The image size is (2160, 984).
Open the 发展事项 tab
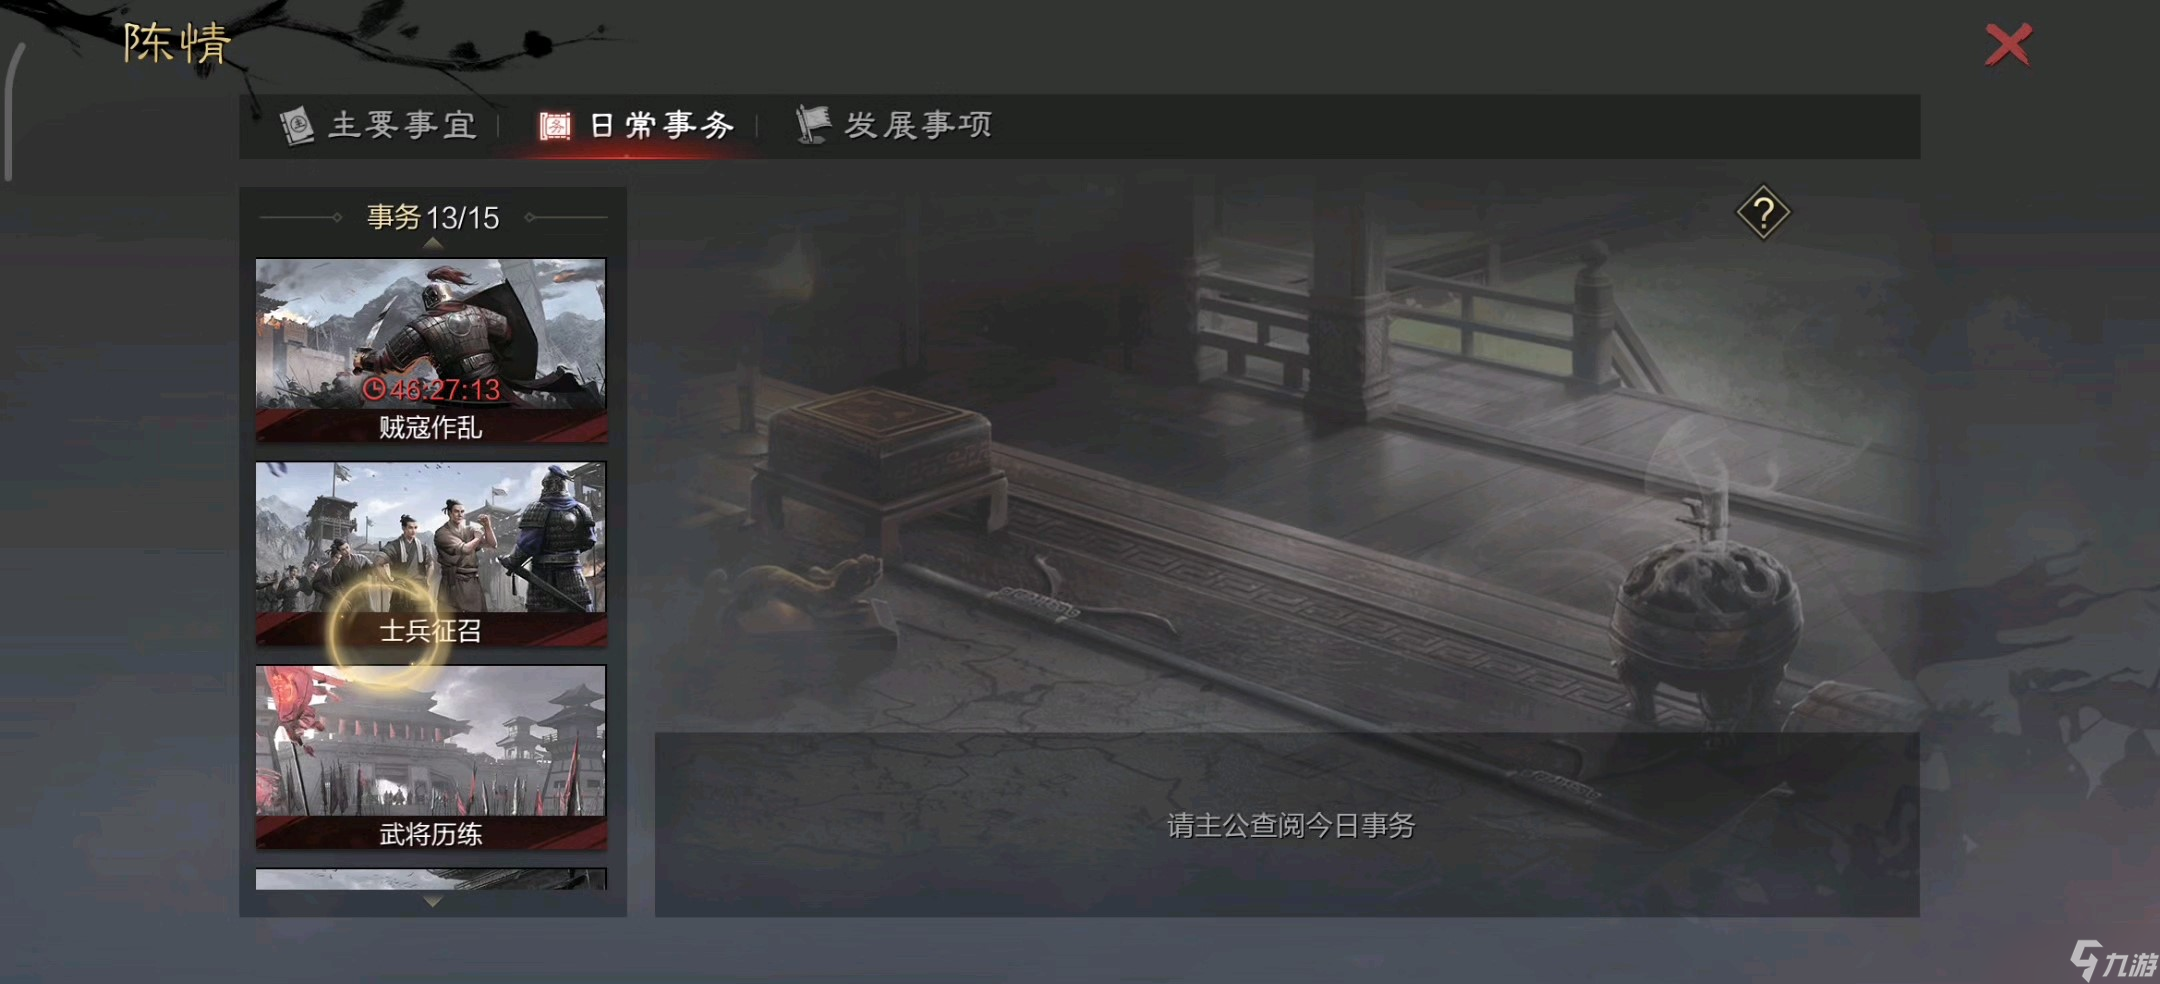(893, 125)
